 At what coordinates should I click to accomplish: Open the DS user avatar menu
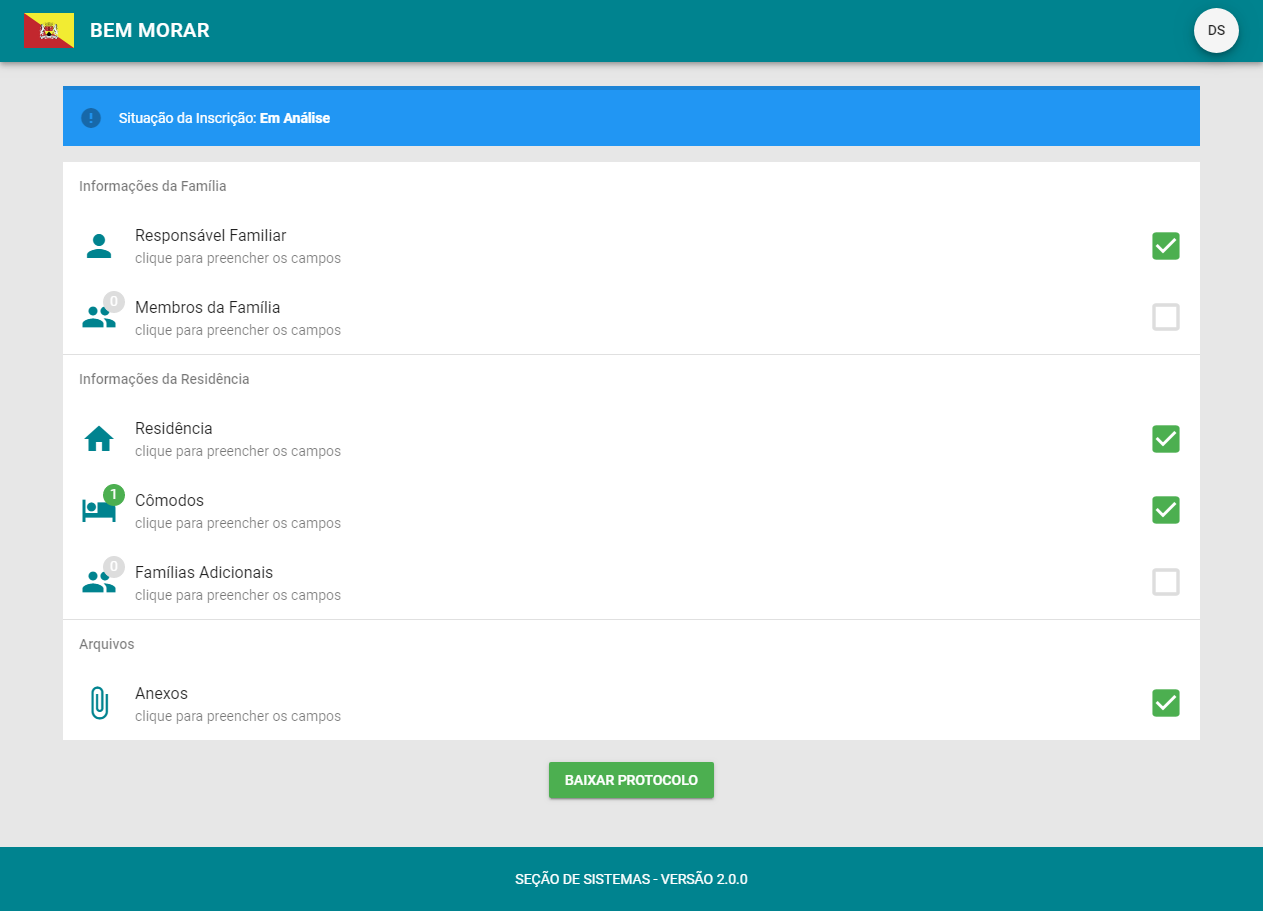pyautogui.click(x=1216, y=31)
